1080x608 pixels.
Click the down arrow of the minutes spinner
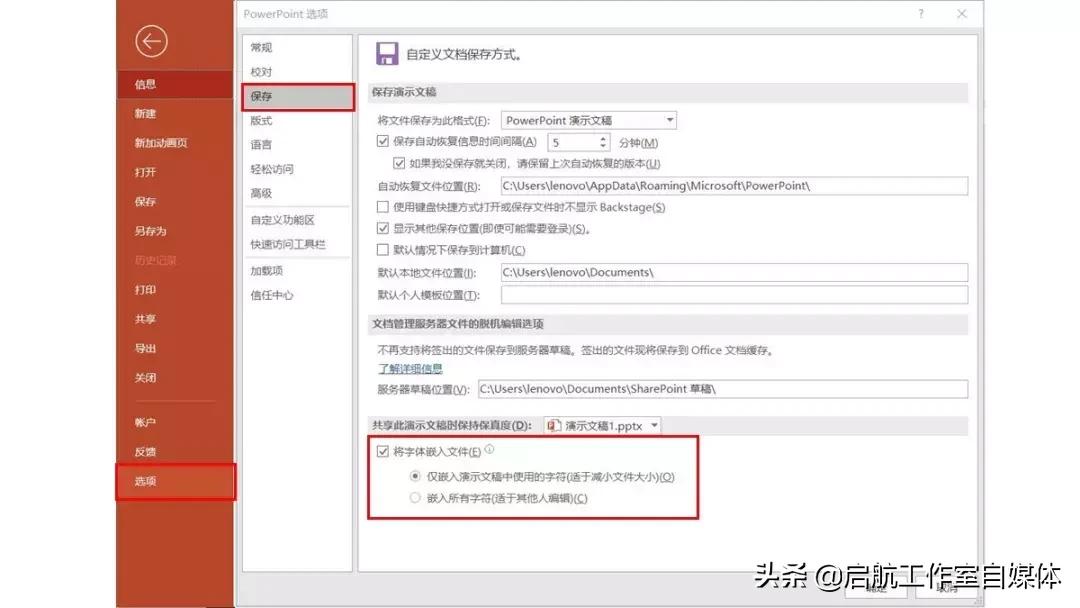[604, 147]
